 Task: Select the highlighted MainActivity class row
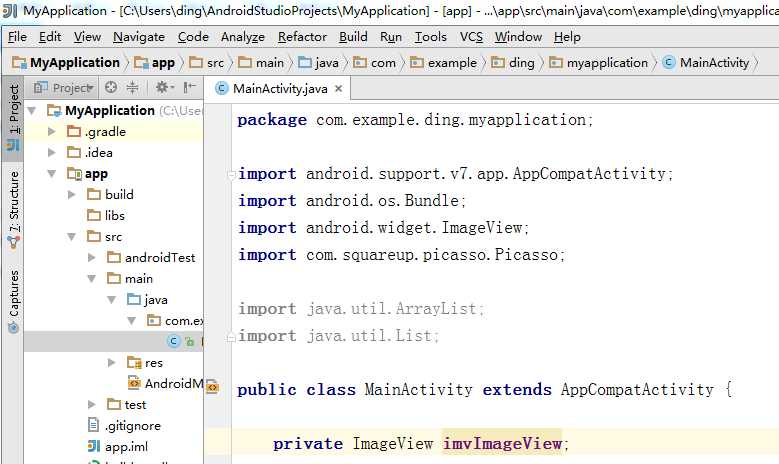(114, 342)
